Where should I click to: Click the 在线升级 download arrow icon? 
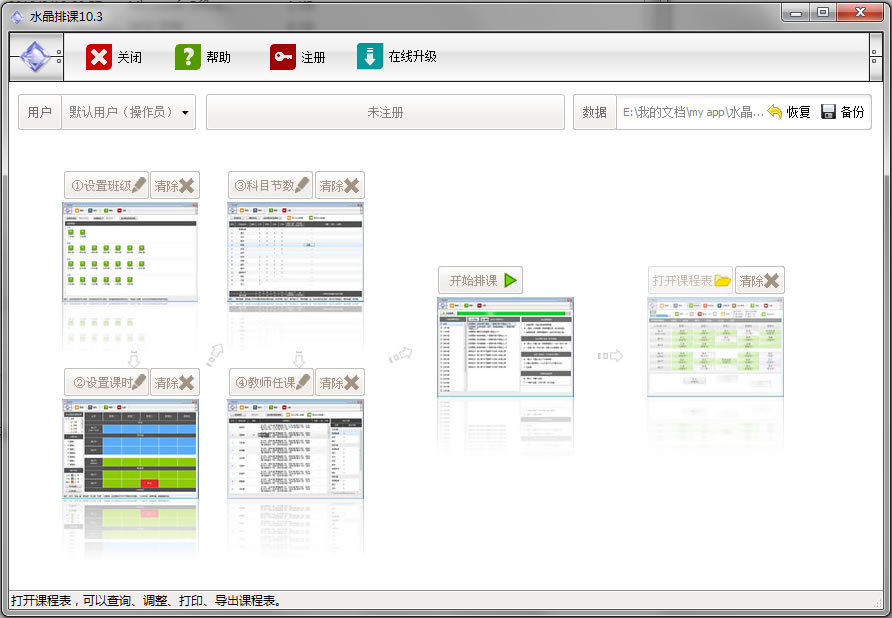(370, 57)
